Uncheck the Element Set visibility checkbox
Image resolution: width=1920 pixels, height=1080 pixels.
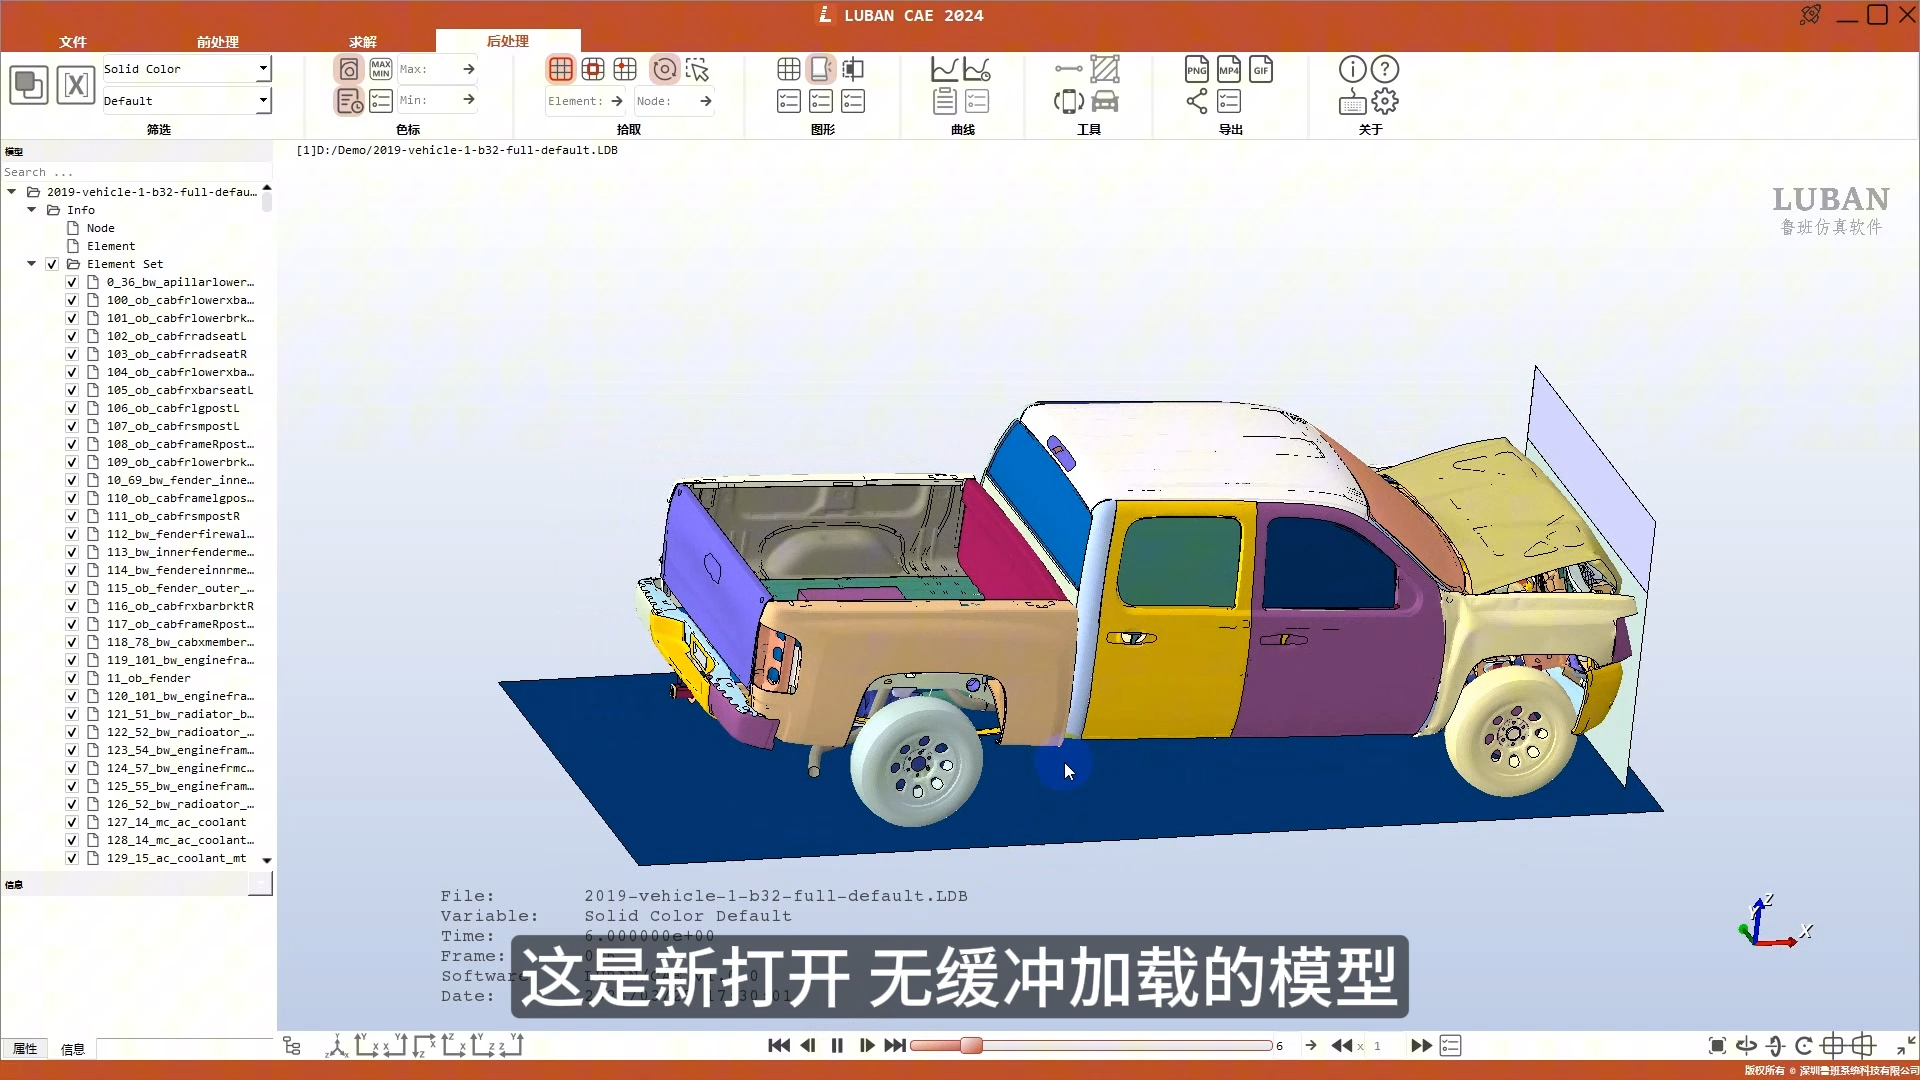point(50,264)
